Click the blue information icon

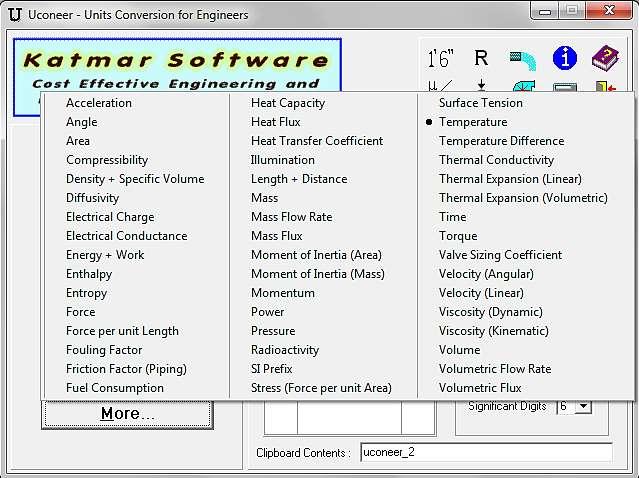[x=564, y=58]
